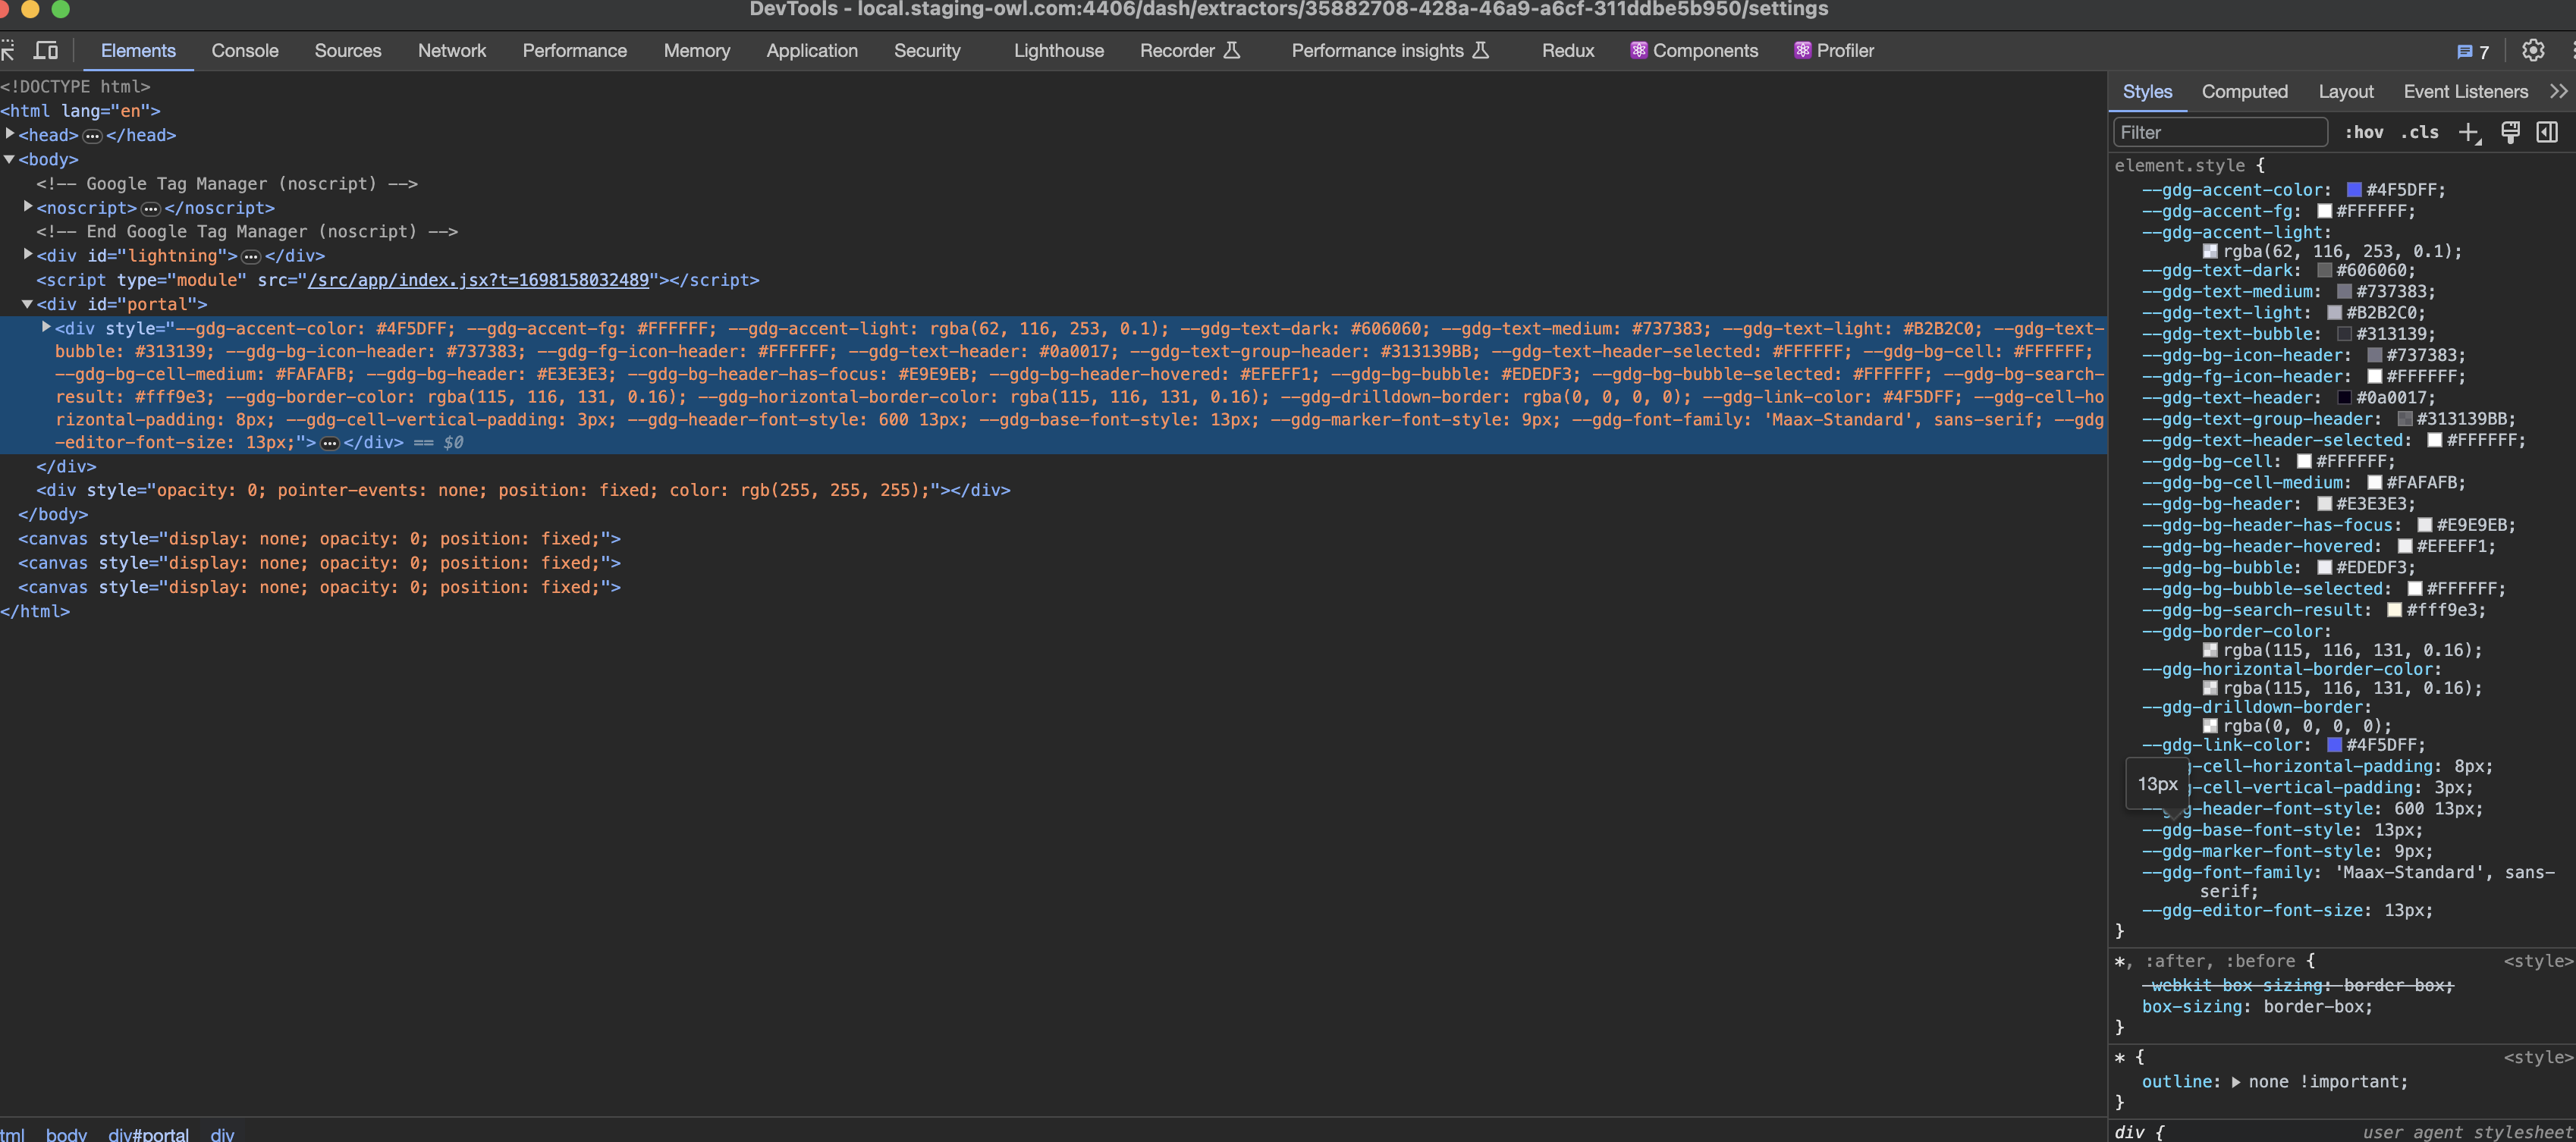2576x1142 pixels.
Task: Toggle element classes with .cls button
Action: (2420, 132)
